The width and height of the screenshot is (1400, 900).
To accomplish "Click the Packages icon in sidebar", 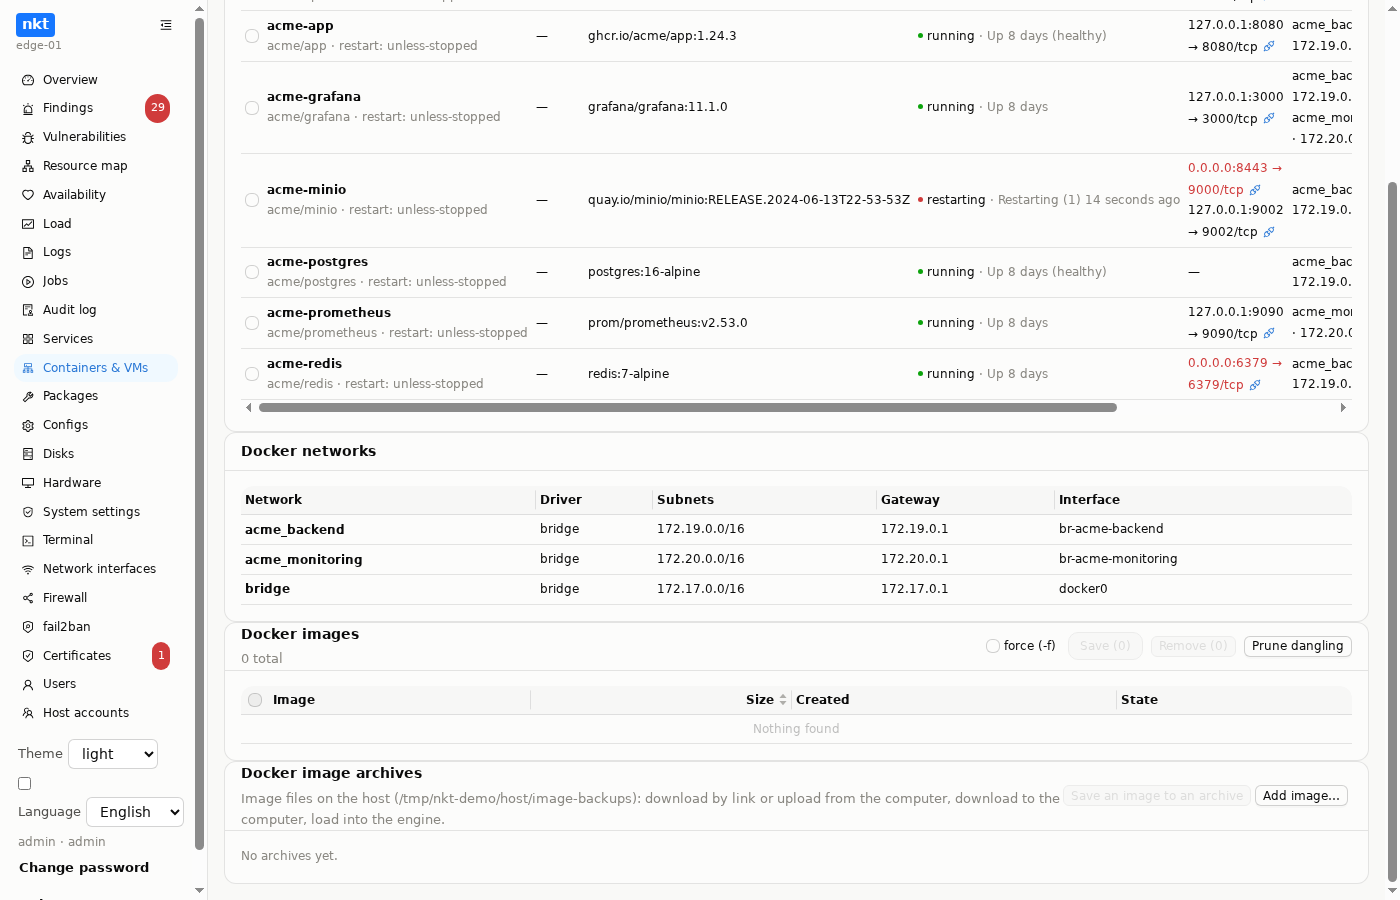I will pos(28,396).
